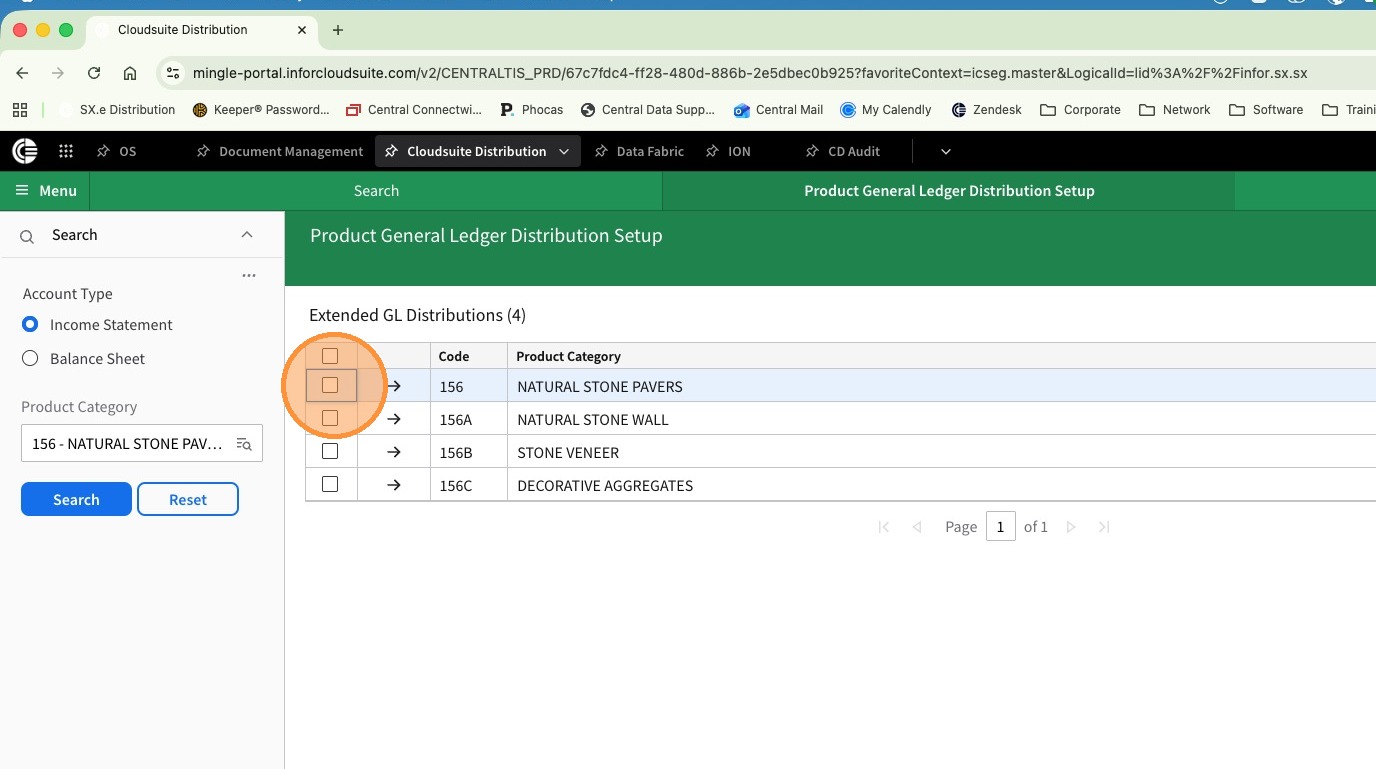Click the Product Category column header
Screen dimensions: 1376x769
point(569,356)
